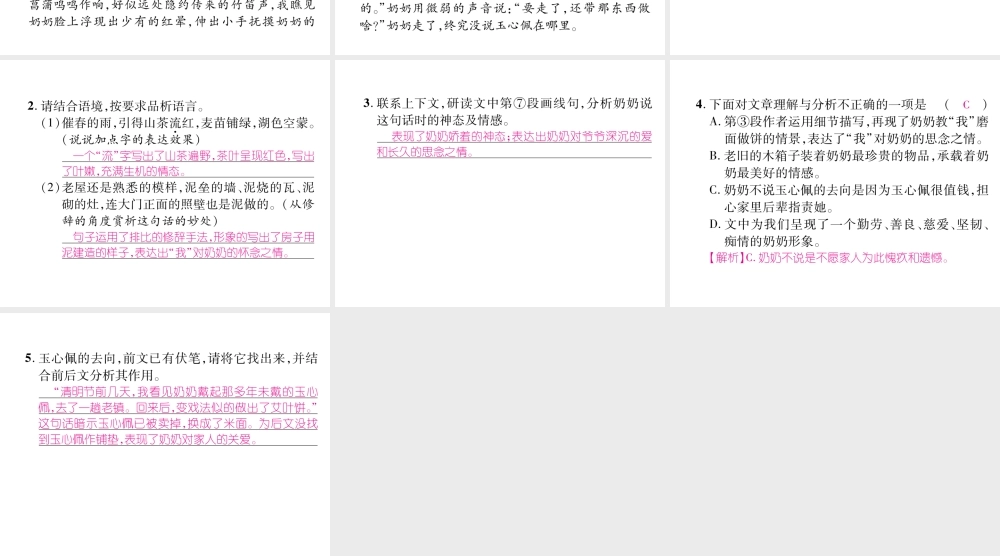The height and width of the screenshot is (556, 1000).
Task: Click the pink answer starting '句子运用了排比的修辞手法'
Action: pyautogui.click(x=188, y=245)
